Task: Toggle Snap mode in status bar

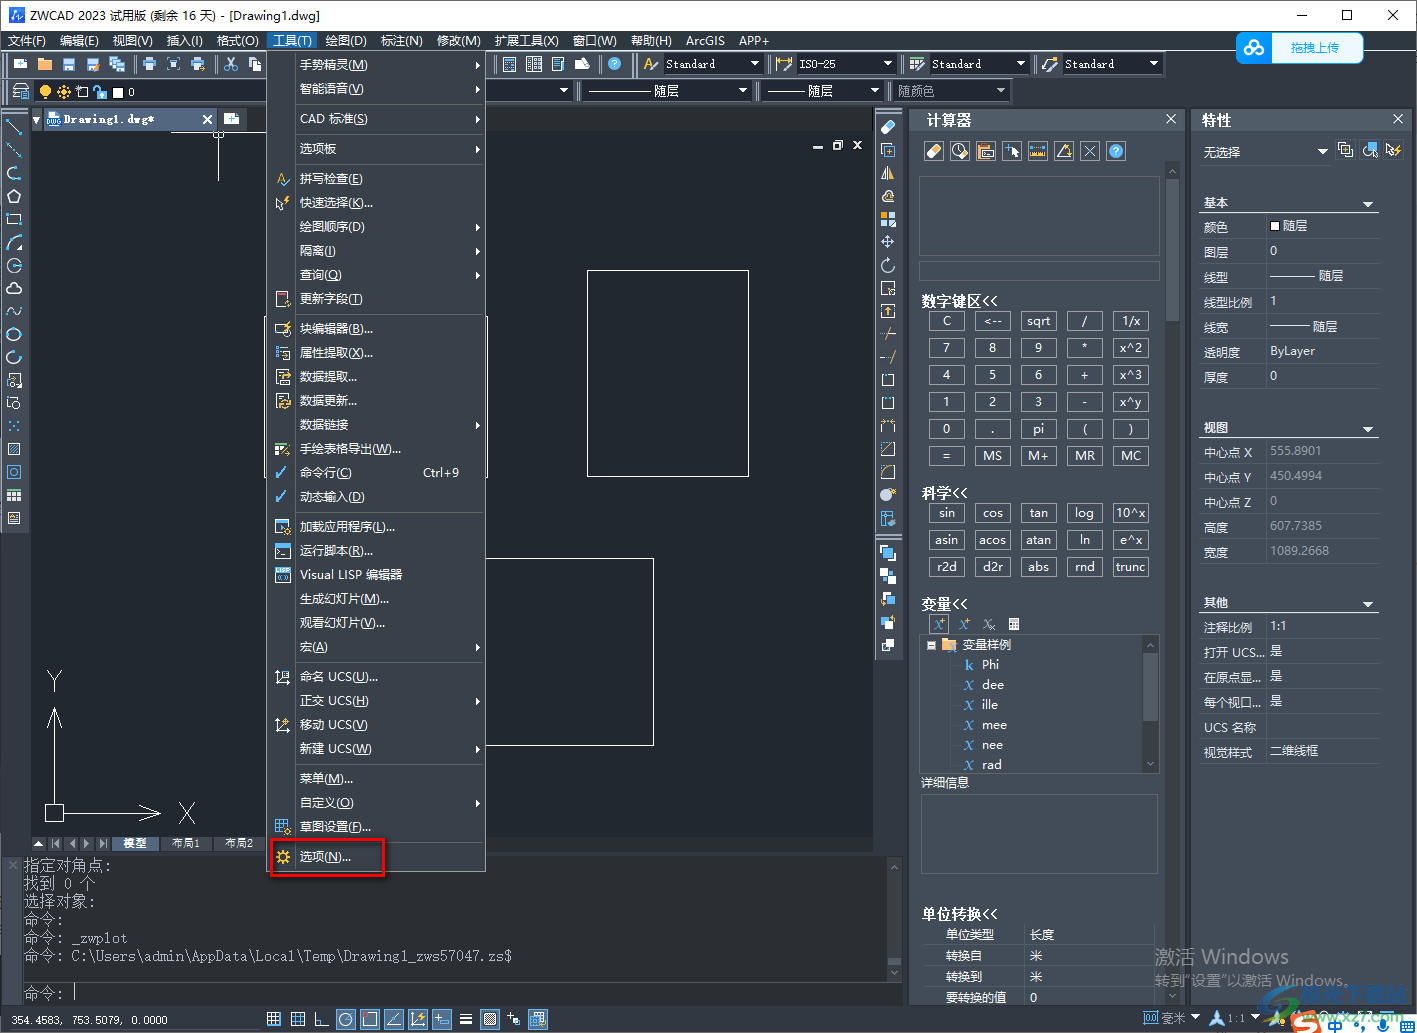Action: tap(274, 1019)
